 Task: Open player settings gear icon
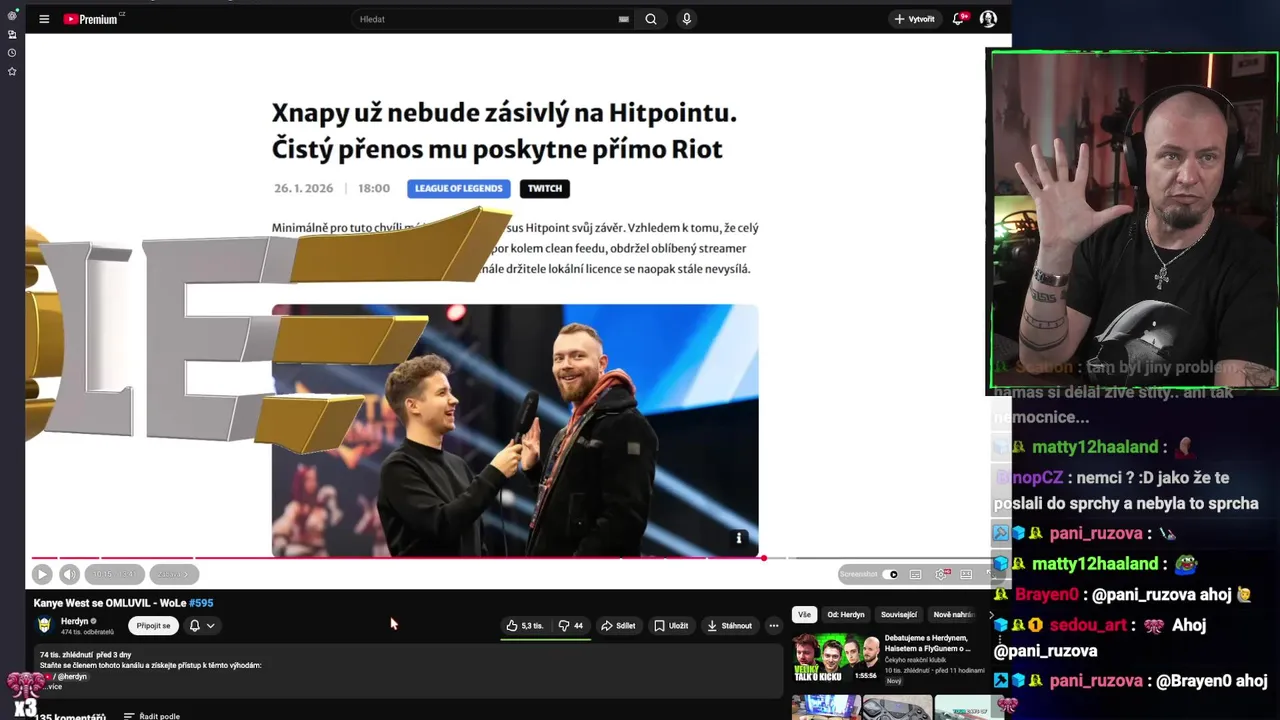coord(941,574)
